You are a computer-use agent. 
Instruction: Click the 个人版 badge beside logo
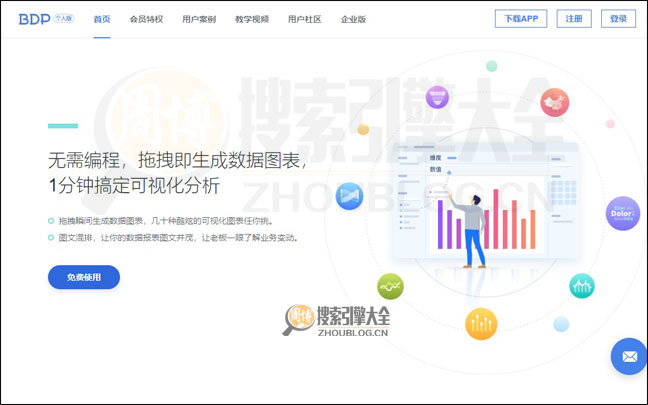click(x=64, y=18)
